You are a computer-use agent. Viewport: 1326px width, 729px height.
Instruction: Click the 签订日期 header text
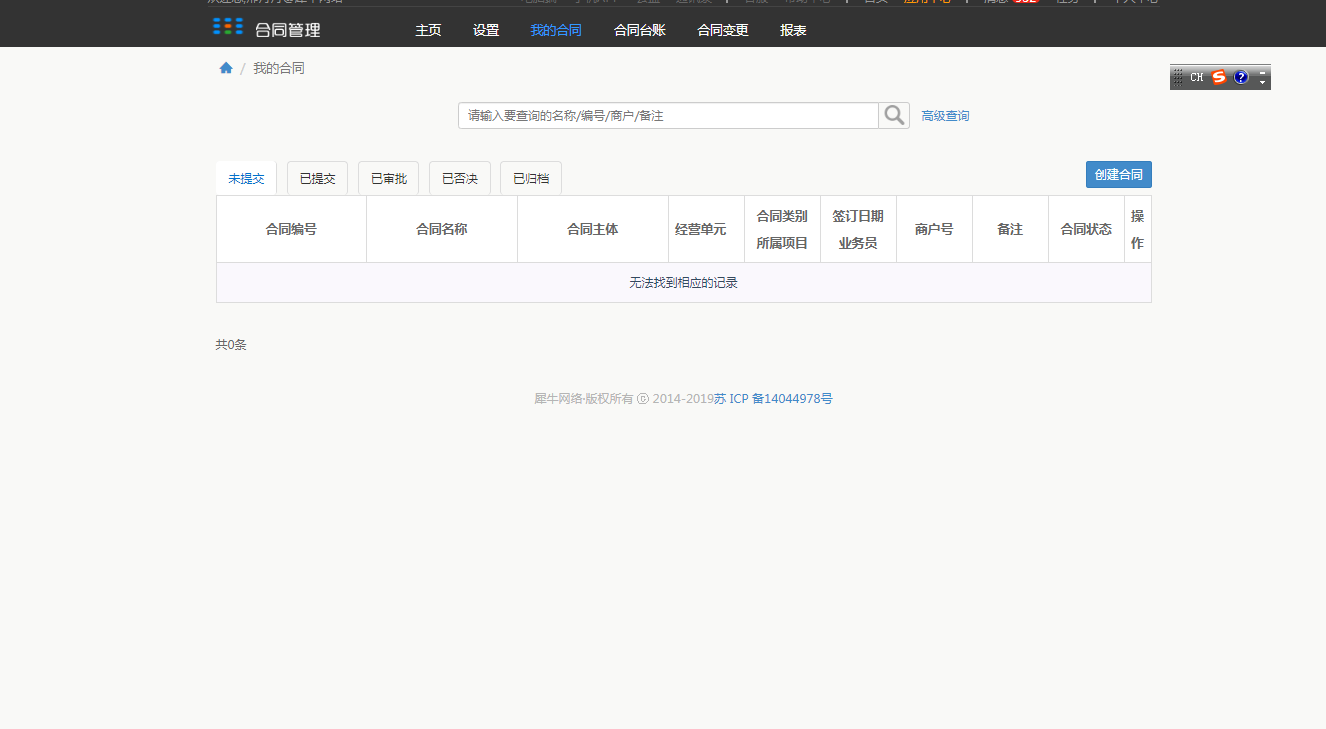click(x=858, y=216)
